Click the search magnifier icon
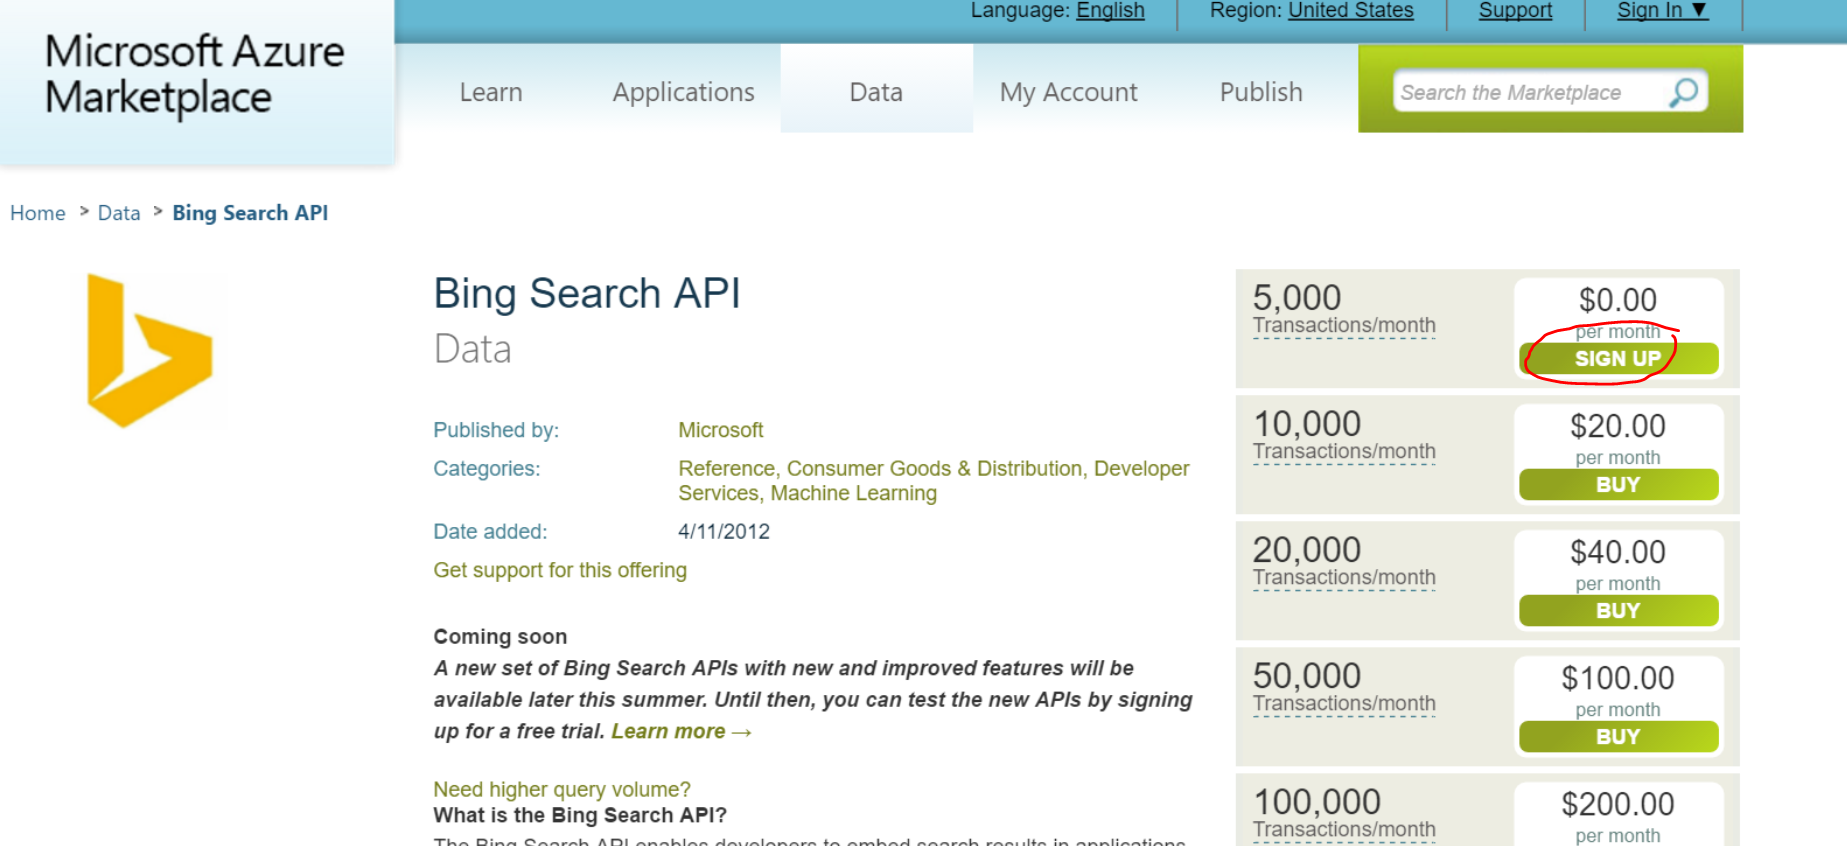Screen dimensions: 1847x846 pos(1684,93)
